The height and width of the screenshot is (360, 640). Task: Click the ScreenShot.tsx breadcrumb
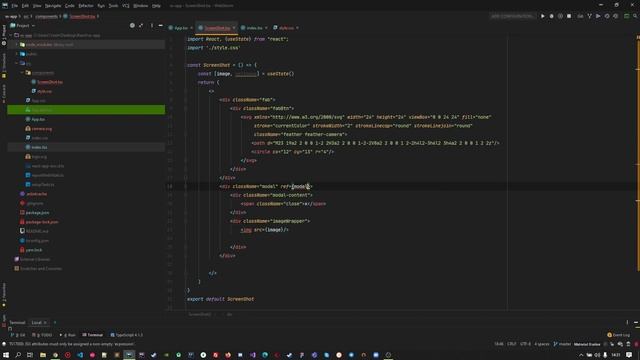pyautogui.click(x=82, y=16)
